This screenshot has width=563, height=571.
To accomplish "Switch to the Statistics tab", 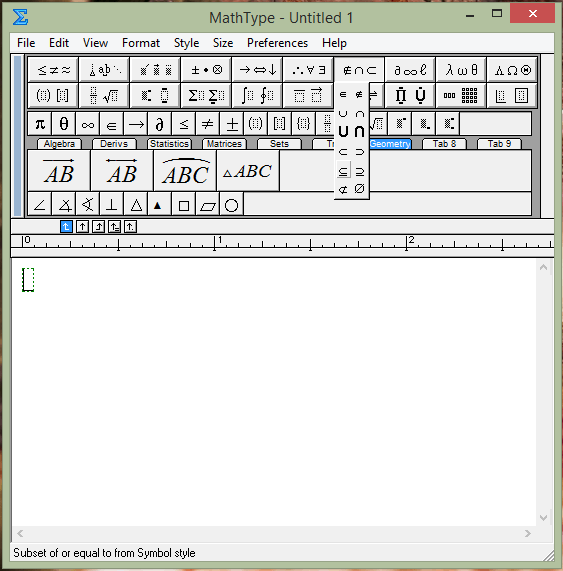I will (x=169, y=144).
